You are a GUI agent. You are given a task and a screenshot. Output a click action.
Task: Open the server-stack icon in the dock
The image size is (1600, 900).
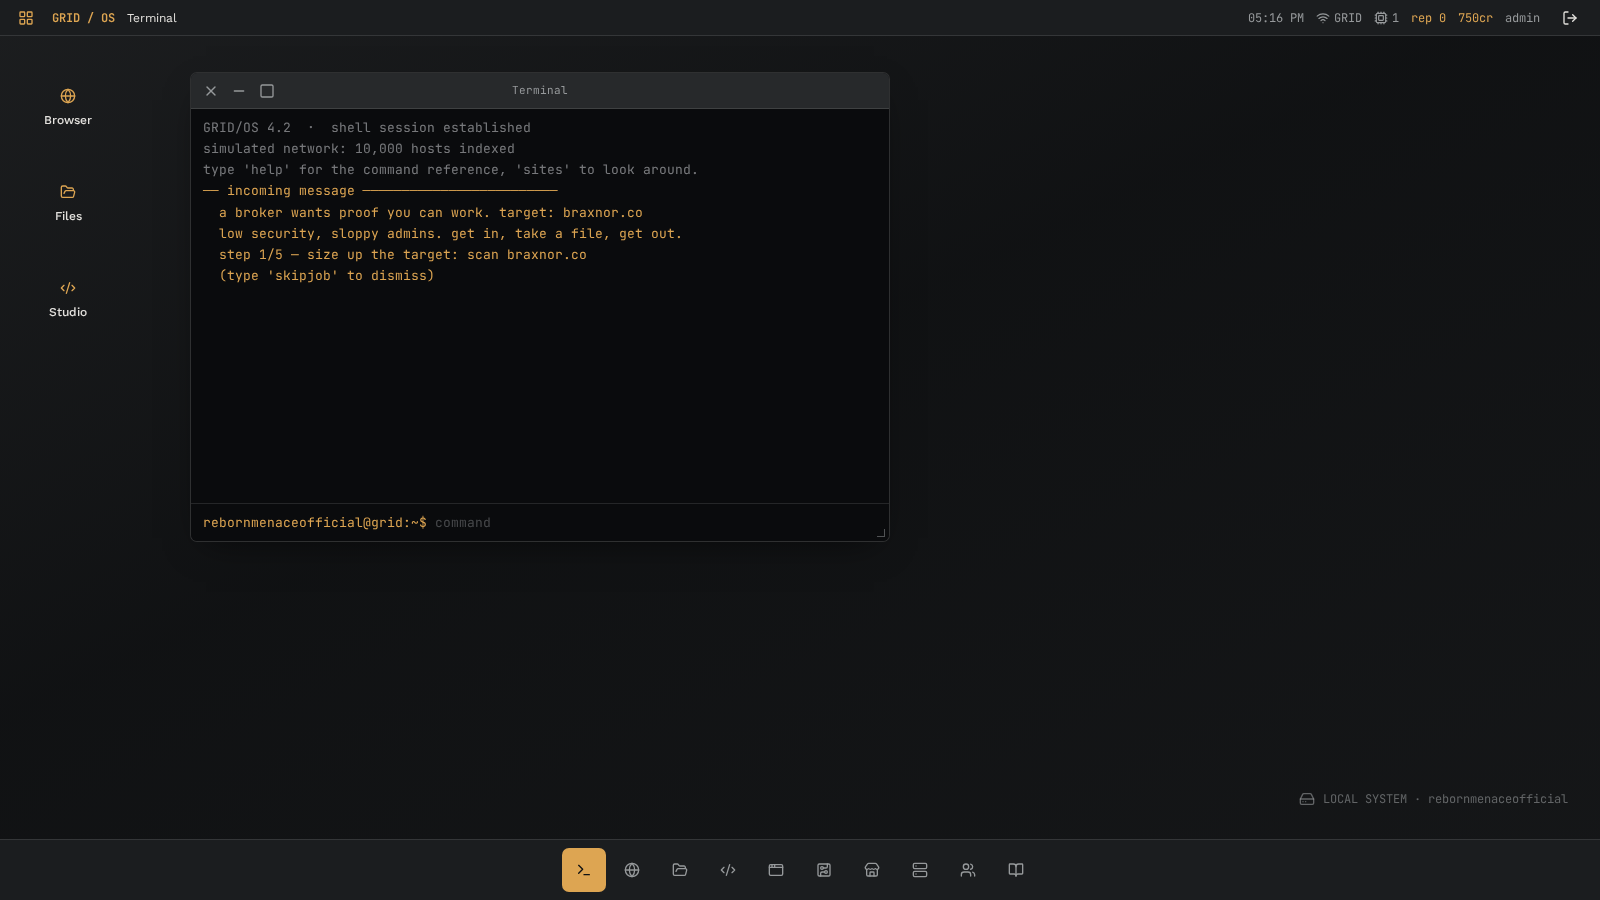[920, 870]
